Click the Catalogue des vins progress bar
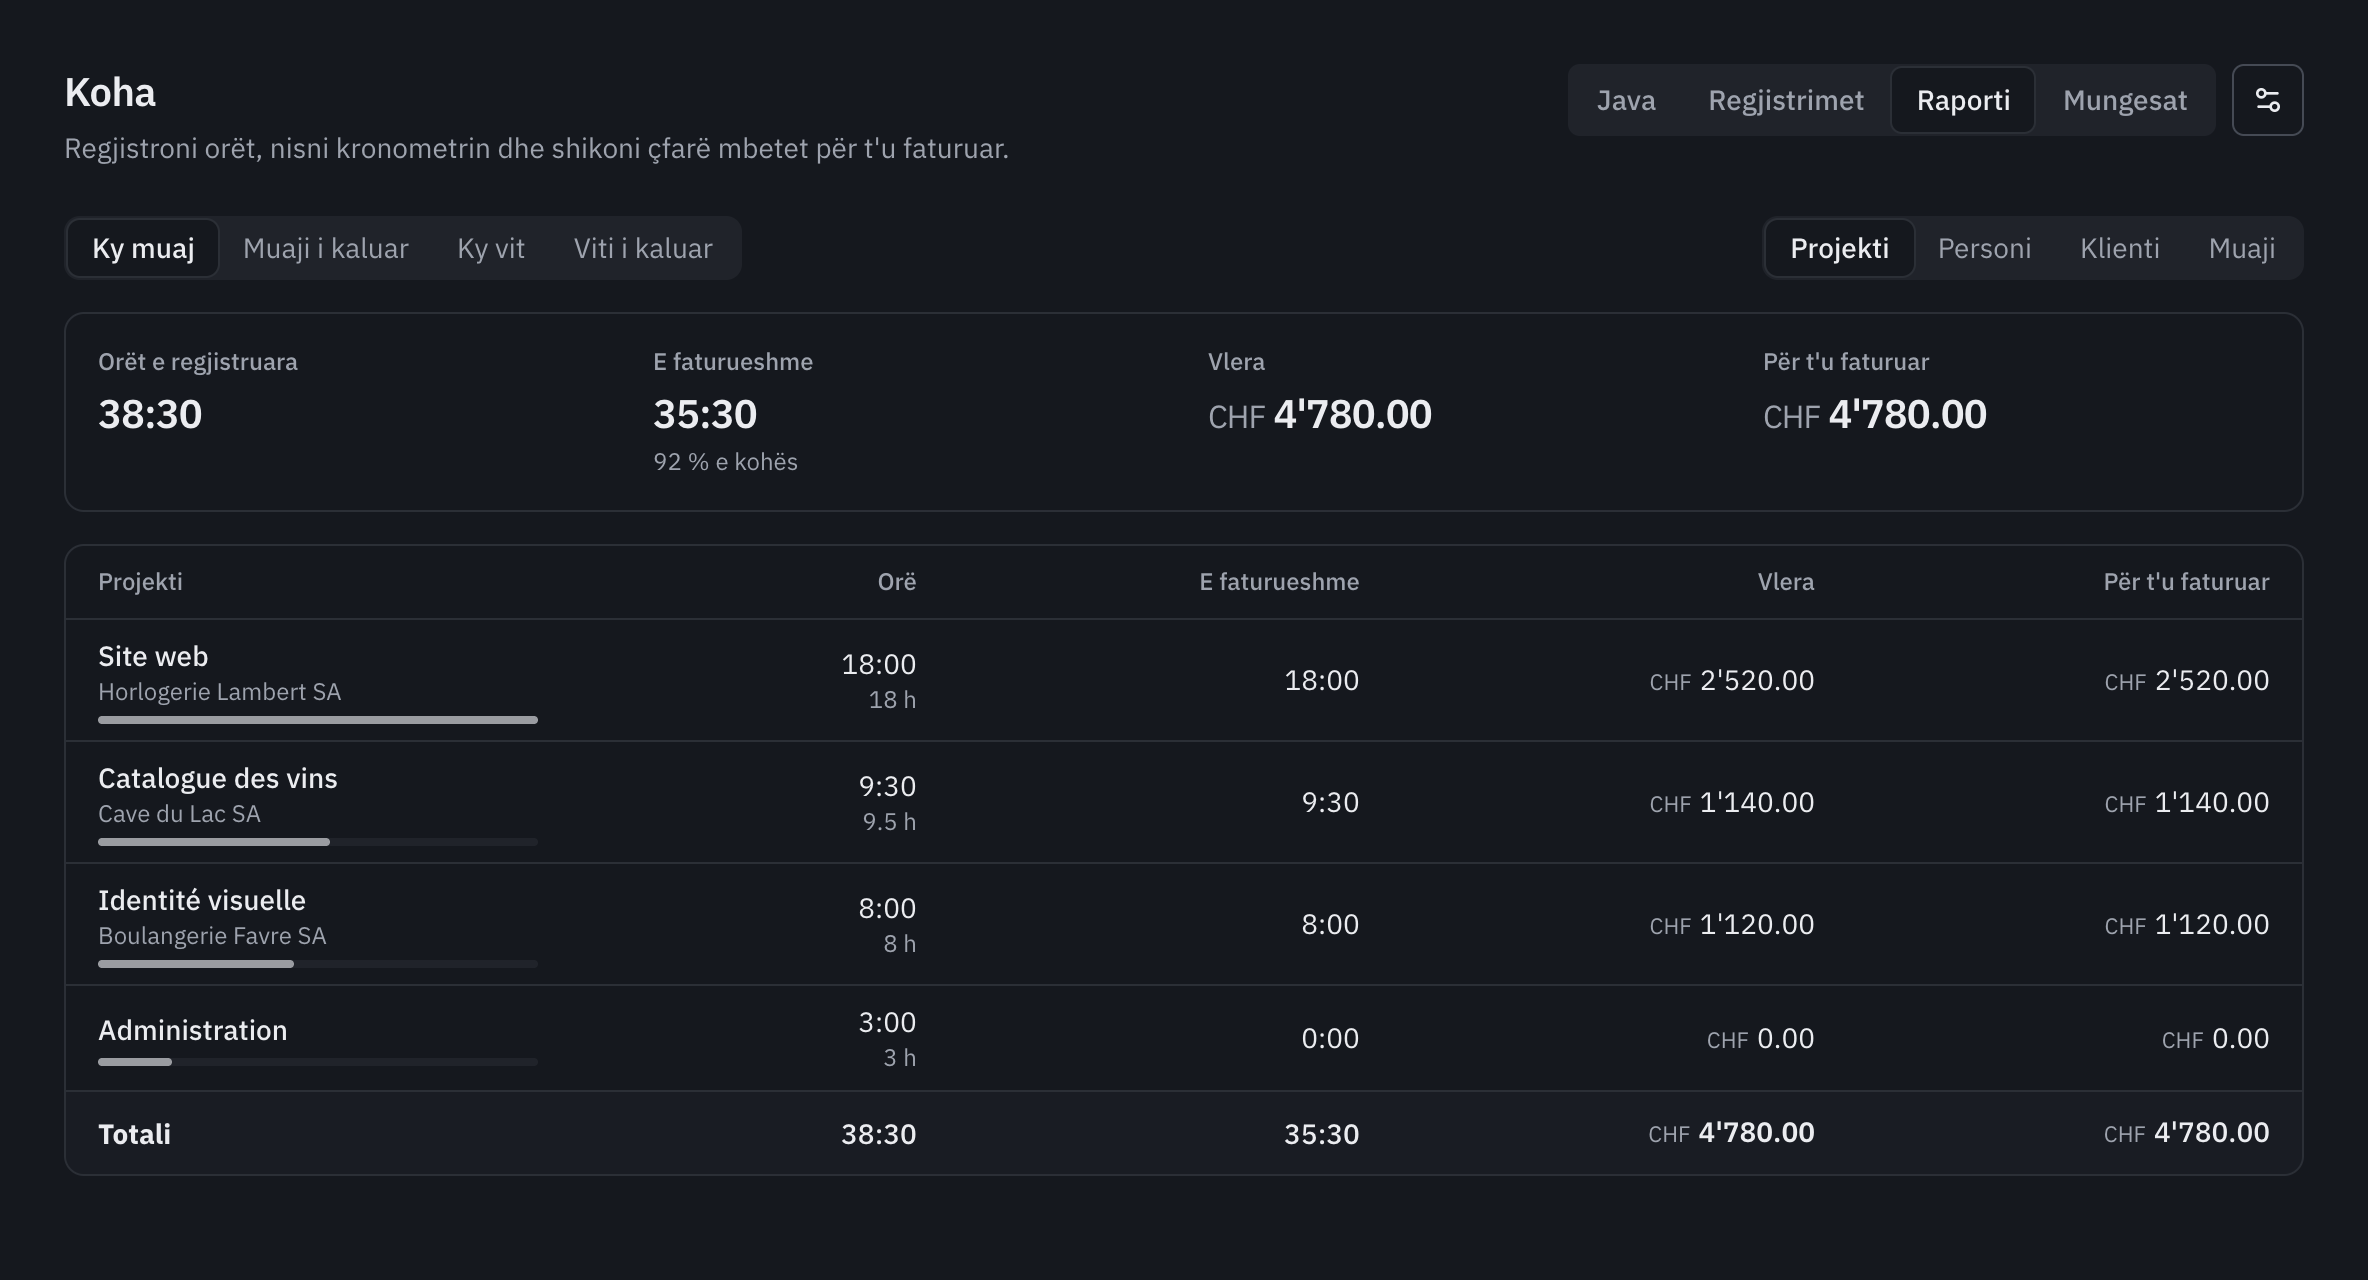 (x=318, y=842)
